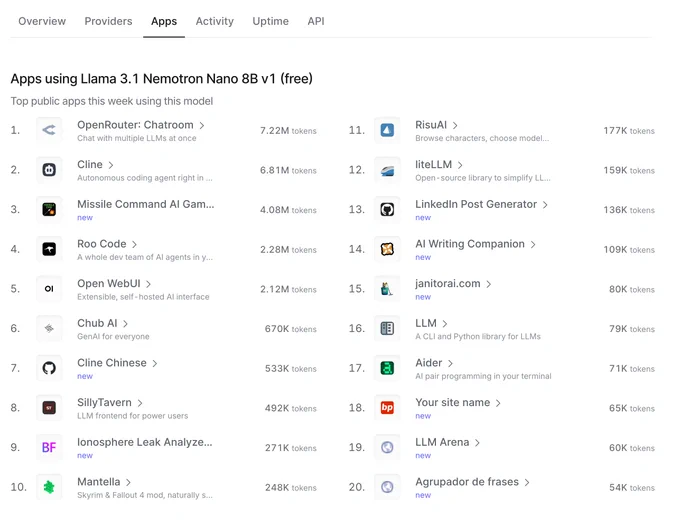Click the 'new' badge under Cline Chinese
The height and width of the screenshot is (524, 680).
tap(85, 376)
